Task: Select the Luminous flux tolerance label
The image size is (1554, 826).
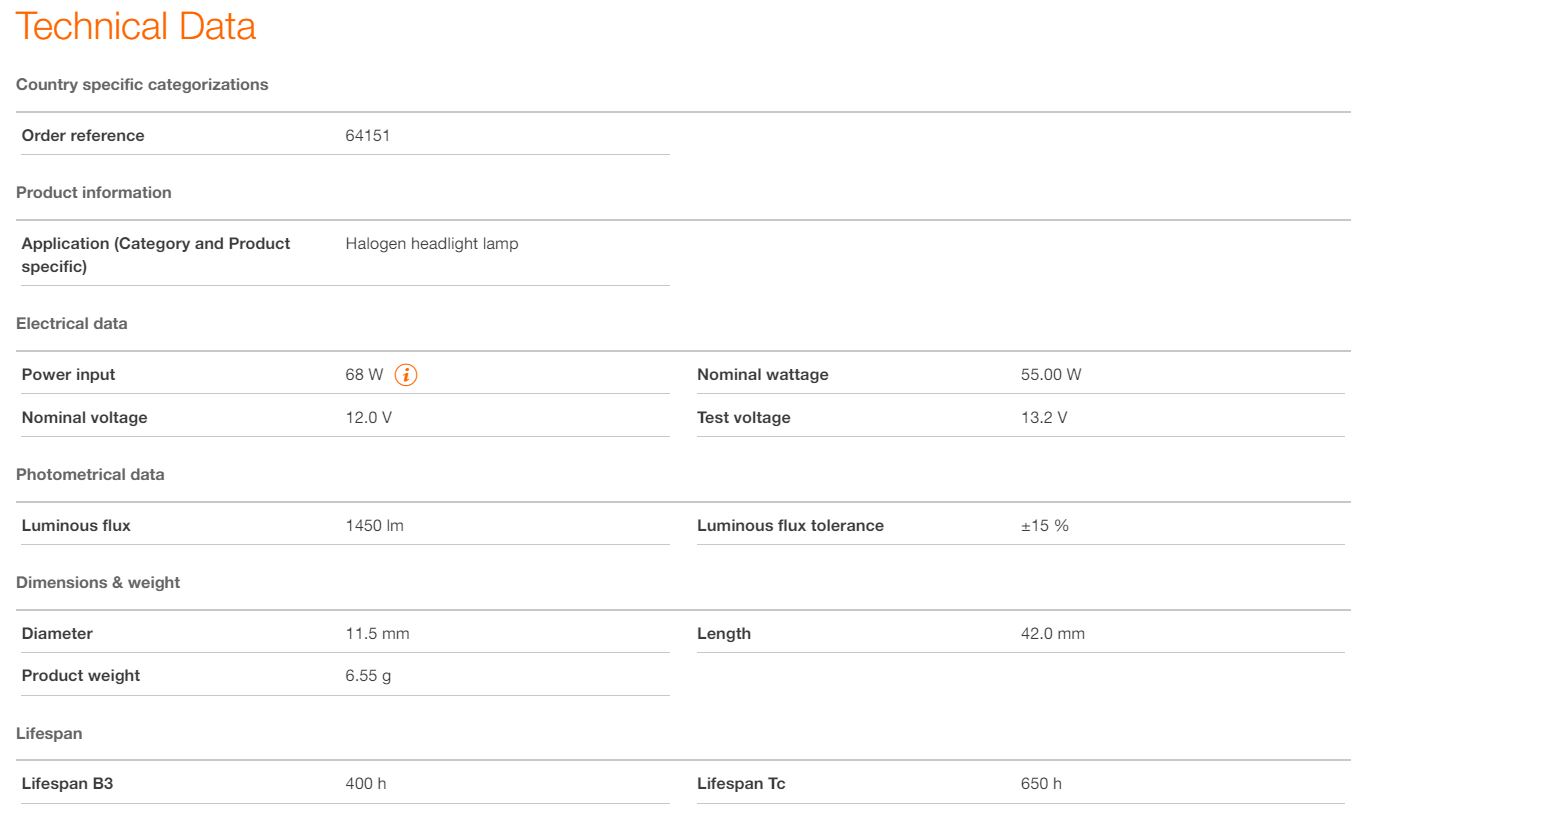Action: 791,526
